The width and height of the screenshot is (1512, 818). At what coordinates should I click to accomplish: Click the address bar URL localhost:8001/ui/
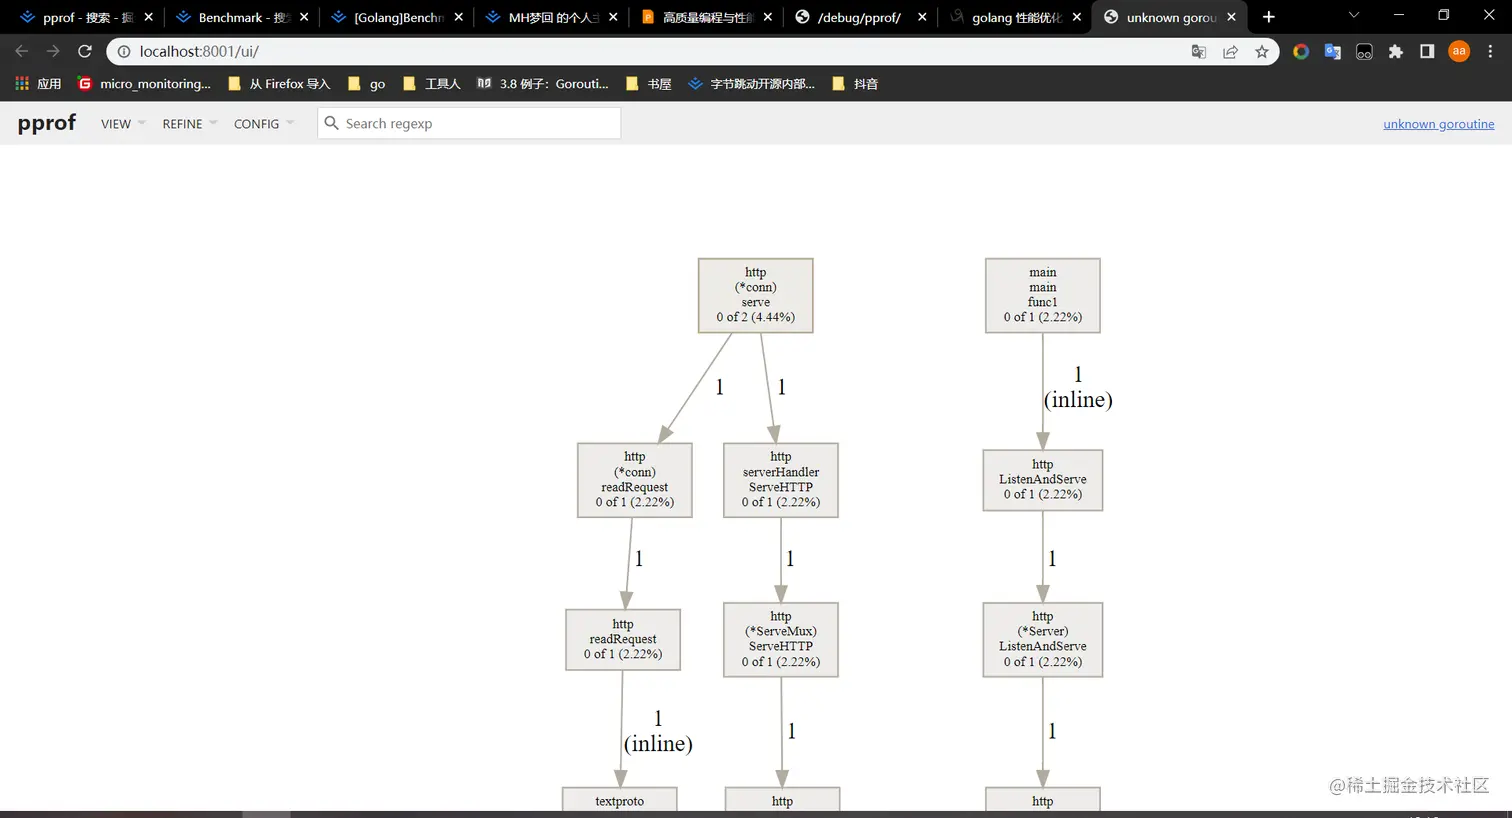pyautogui.click(x=199, y=51)
